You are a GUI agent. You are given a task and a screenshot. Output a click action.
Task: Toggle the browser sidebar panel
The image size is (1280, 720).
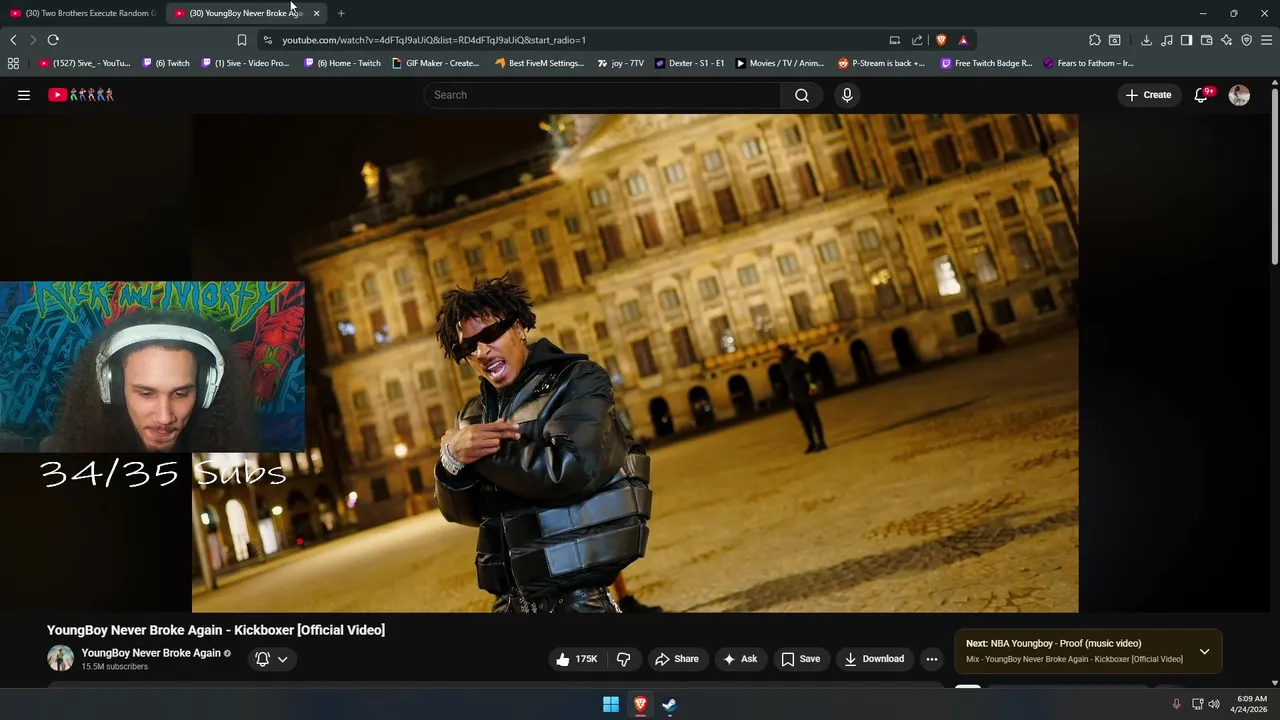point(1186,40)
